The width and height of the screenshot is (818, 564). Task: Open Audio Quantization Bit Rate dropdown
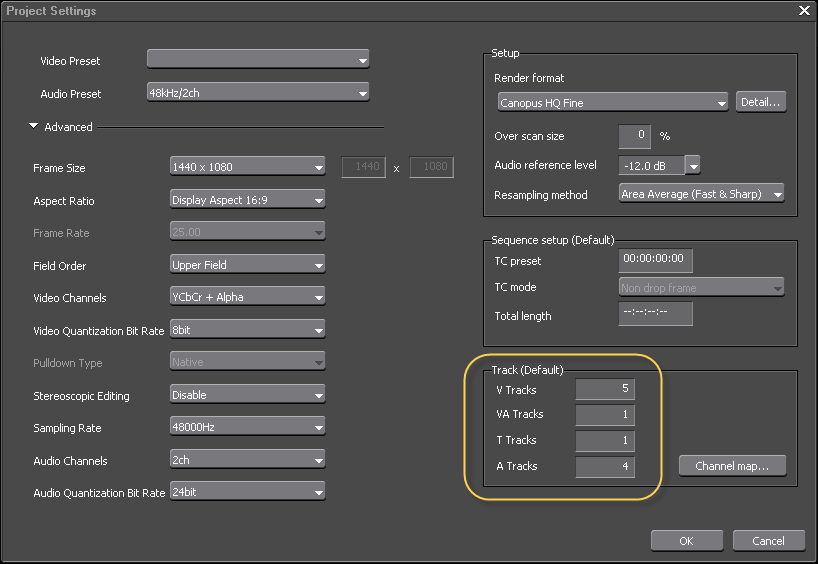[248, 492]
